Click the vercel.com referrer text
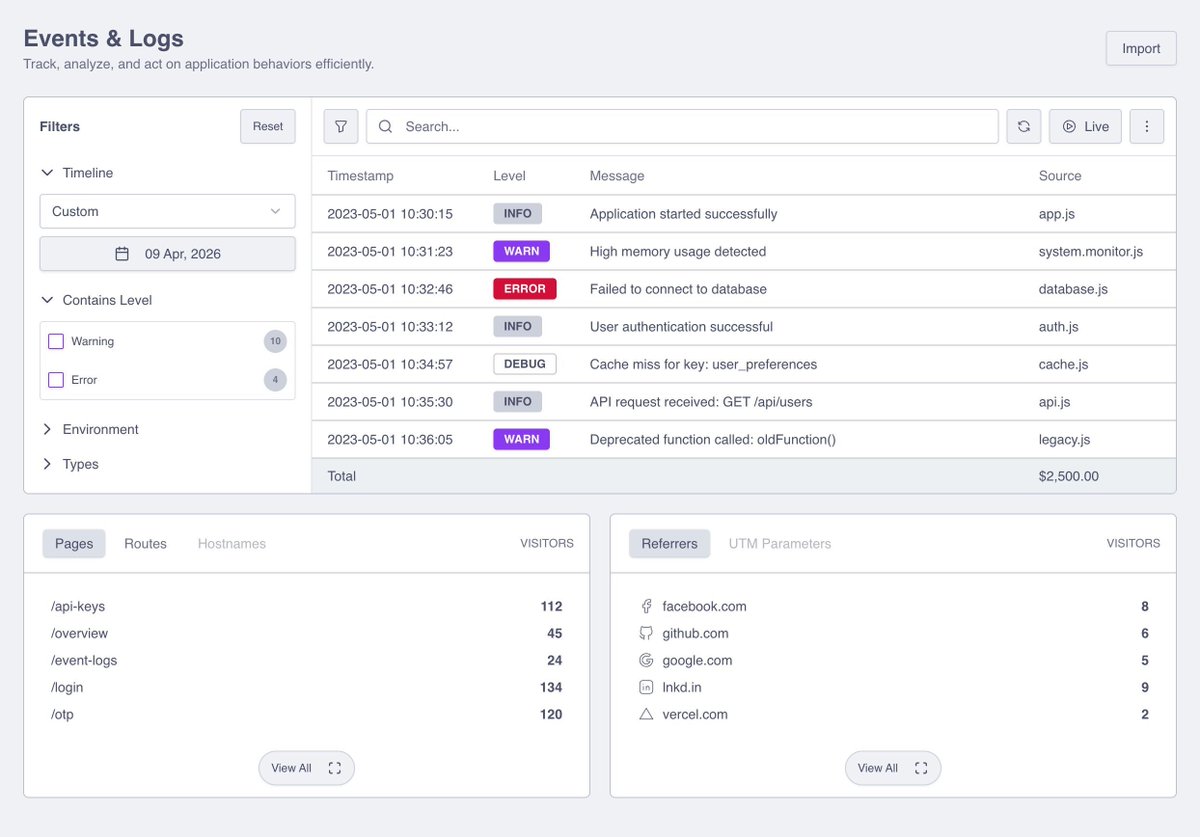This screenshot has height=837, width=1200. click(x=695, y=714)
